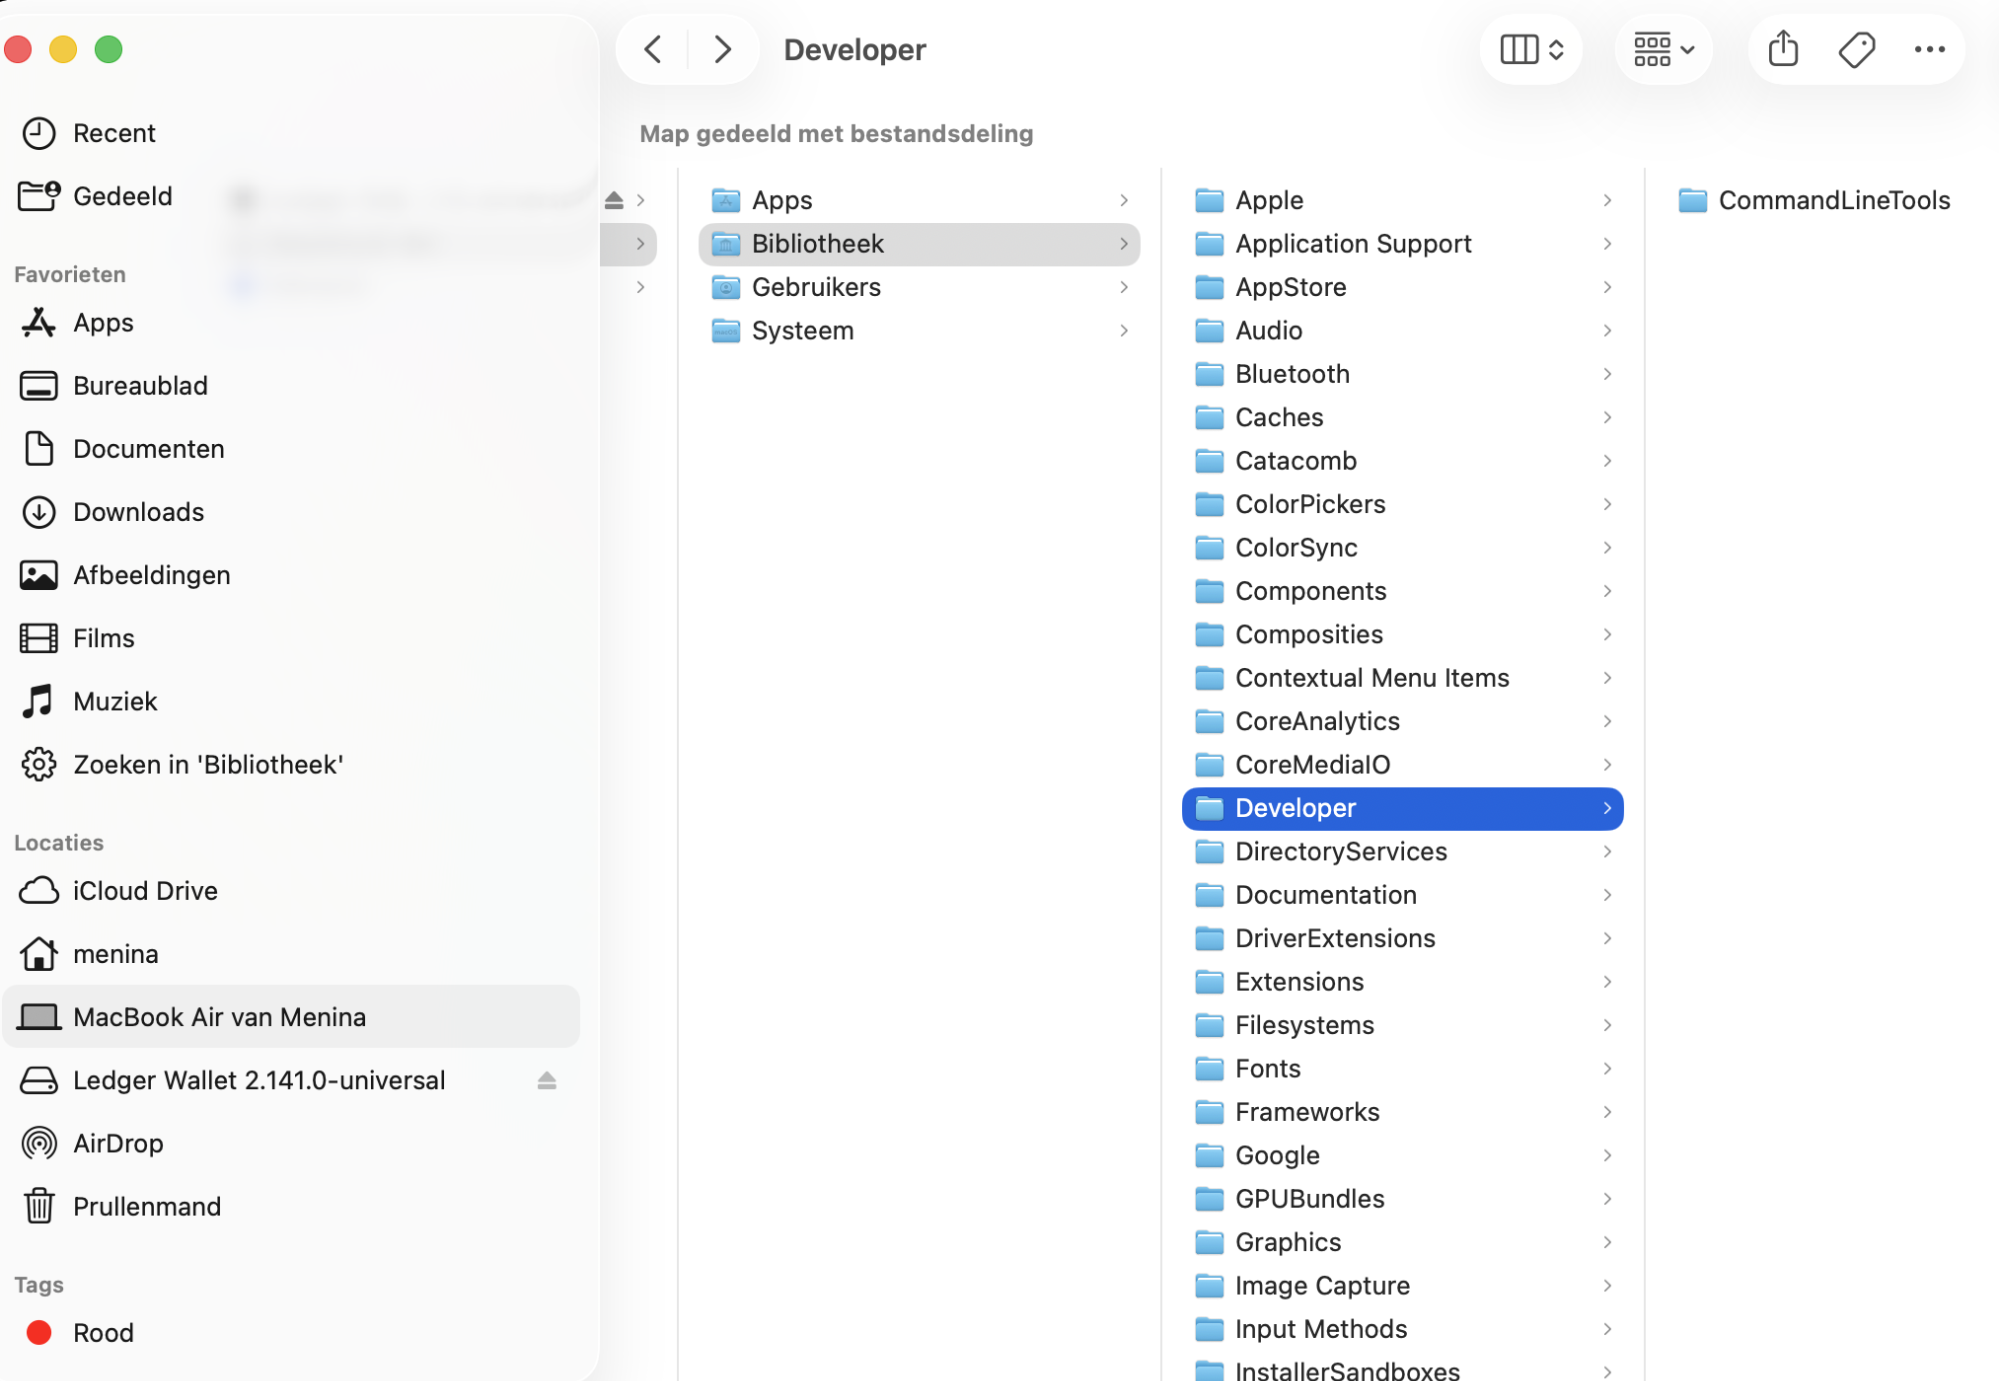The image size is (1999, 1382).
Task: Toggle the column view layout control
Action: pyautogui.click(x=1530, y=49)
